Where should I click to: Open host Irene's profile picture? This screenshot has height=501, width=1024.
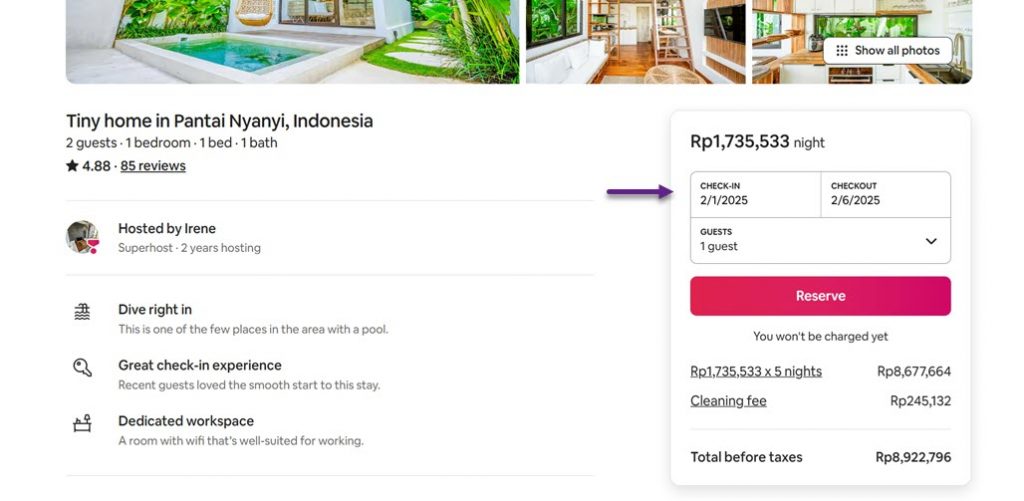tap(82, 237)
